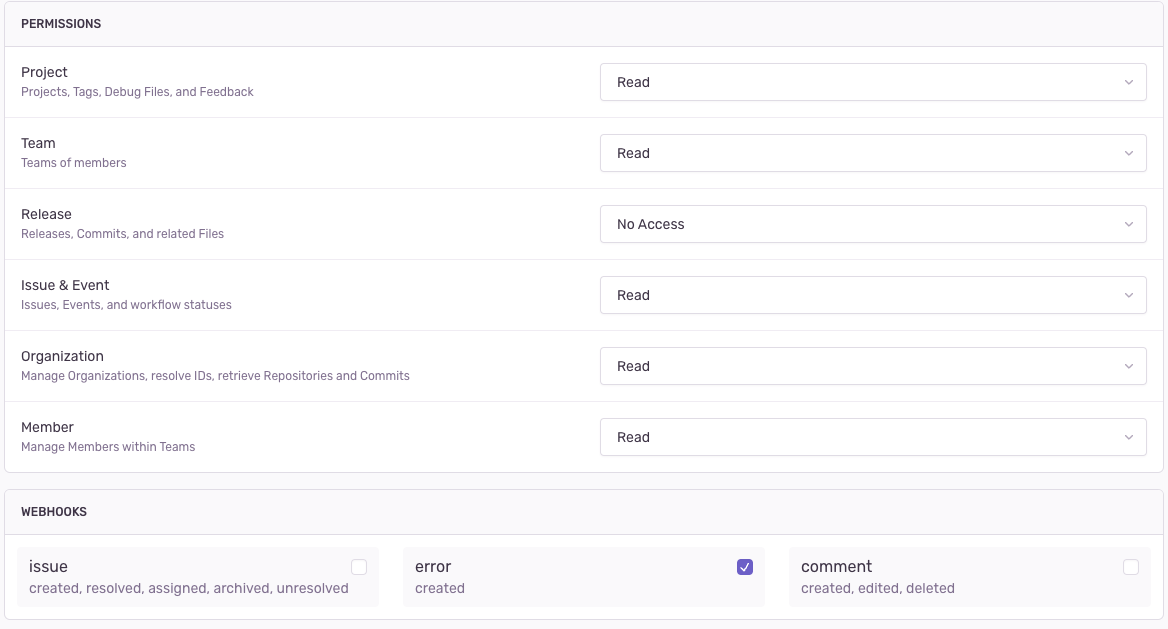
Task: Enable the issue webhook checkbox
Action: pos(359,566)
